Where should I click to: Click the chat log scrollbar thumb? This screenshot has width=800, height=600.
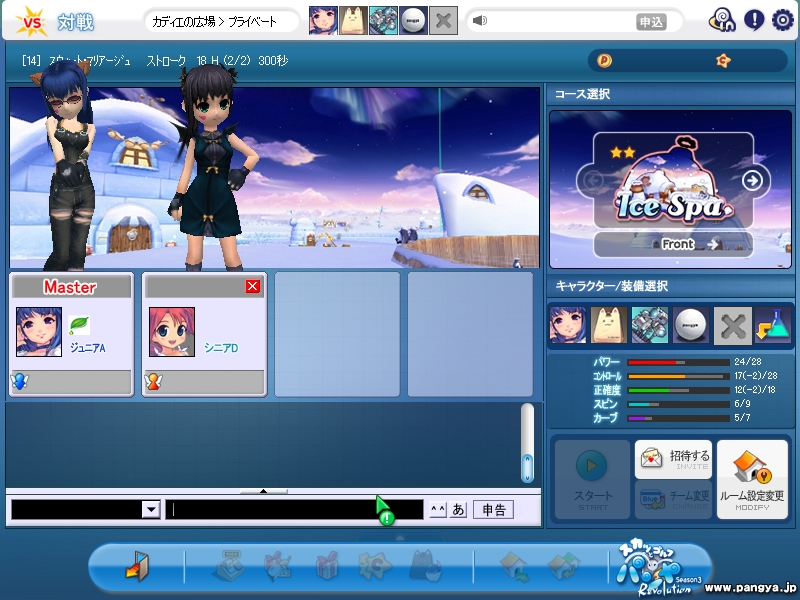[x=527, y=468]
